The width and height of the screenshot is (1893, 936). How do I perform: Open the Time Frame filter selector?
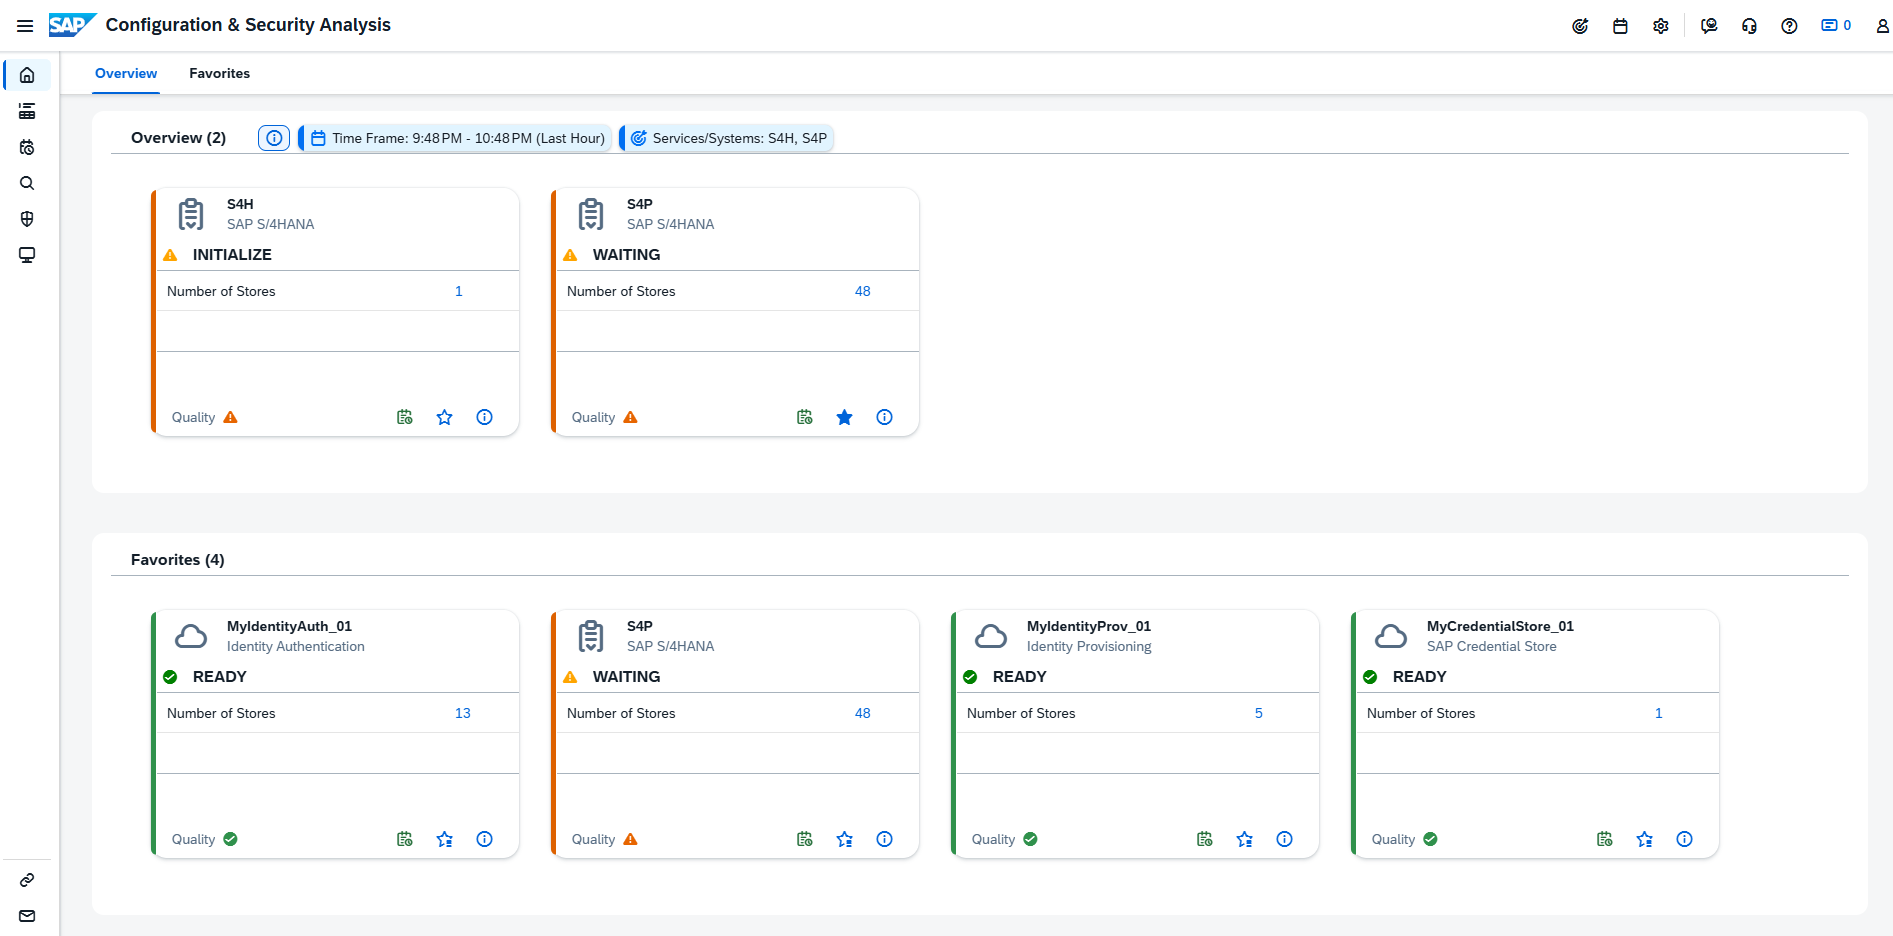point(458,138)
